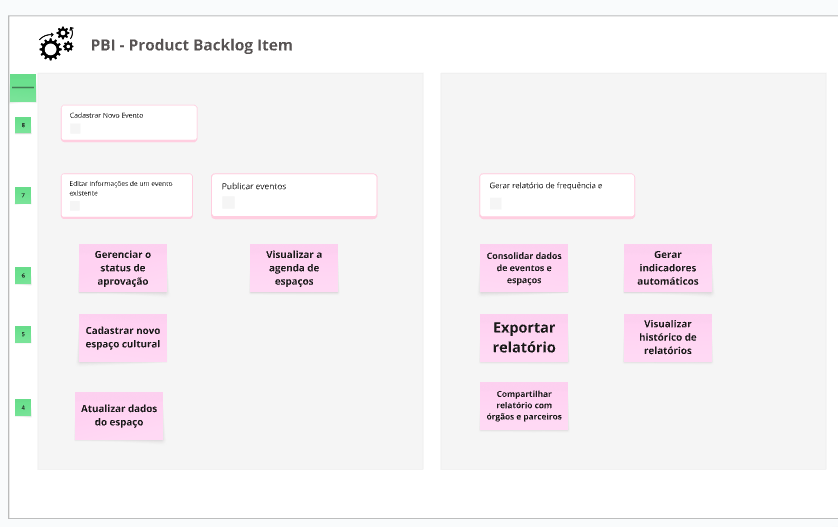This screenshot has width=838, height=527.
Task: Select the Visualizar a agenda de espaços note
Action: point(294,268)
